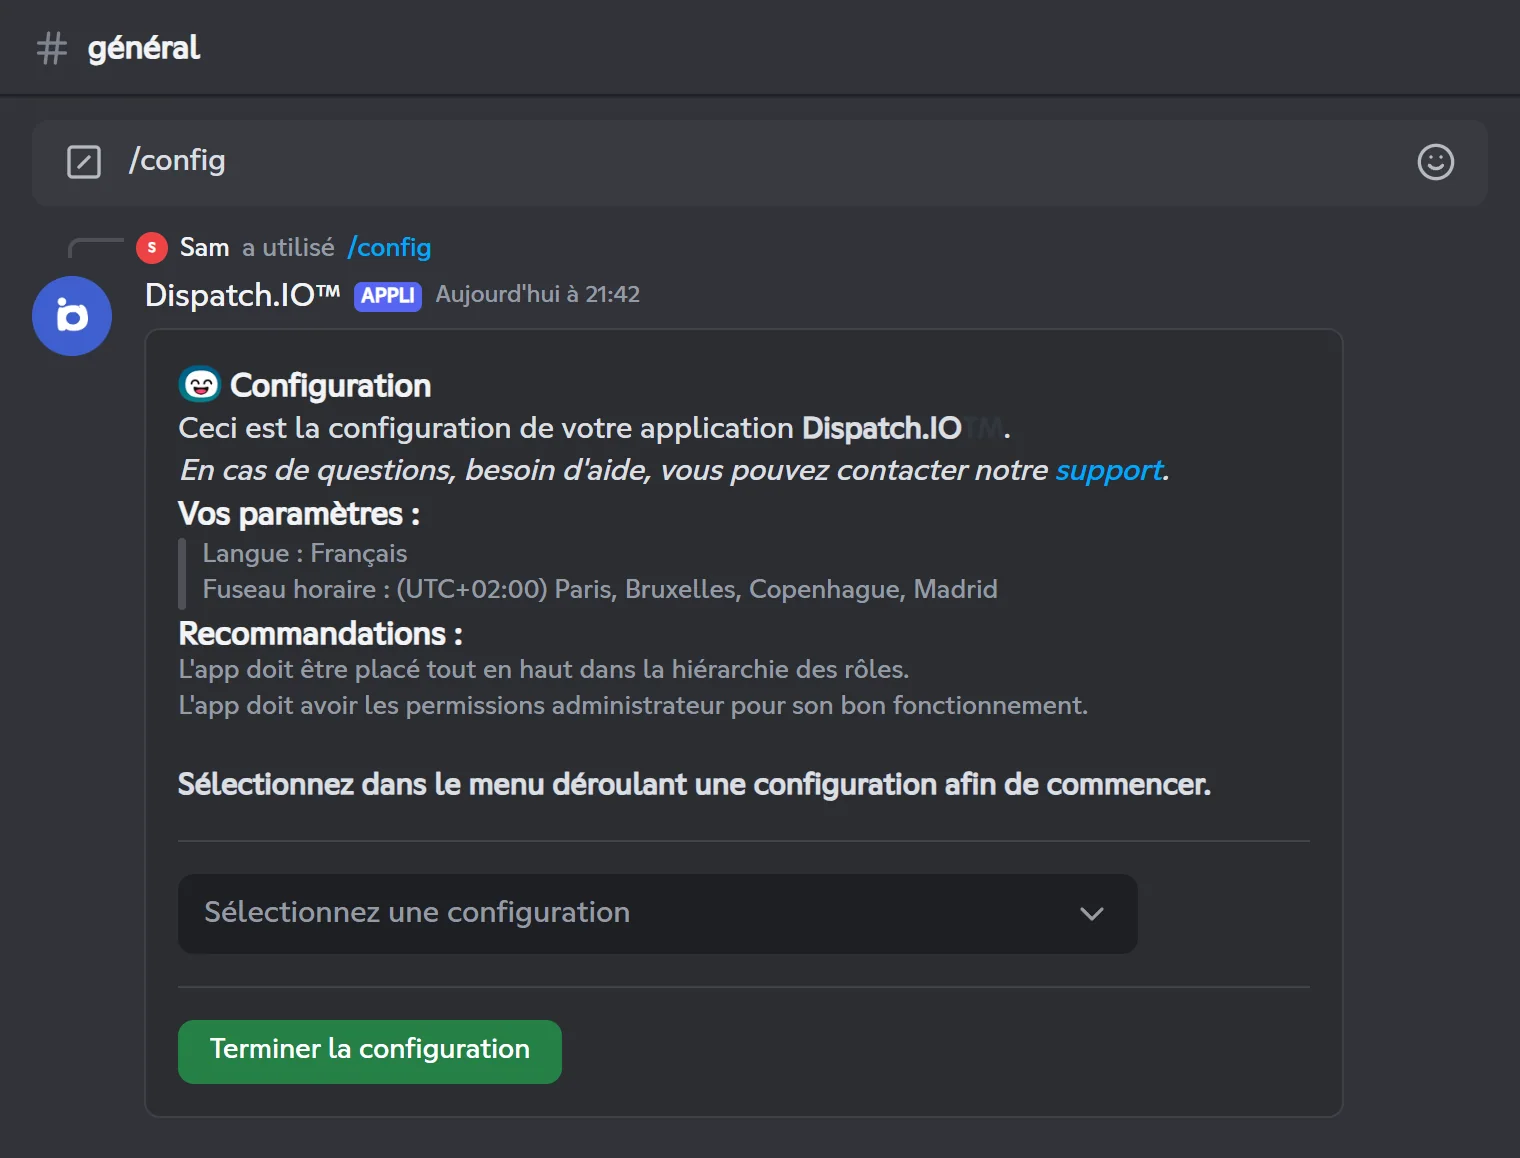Click the général channel title
This screenshot has height=1158, width=1520.
click(x=144, y=48)
